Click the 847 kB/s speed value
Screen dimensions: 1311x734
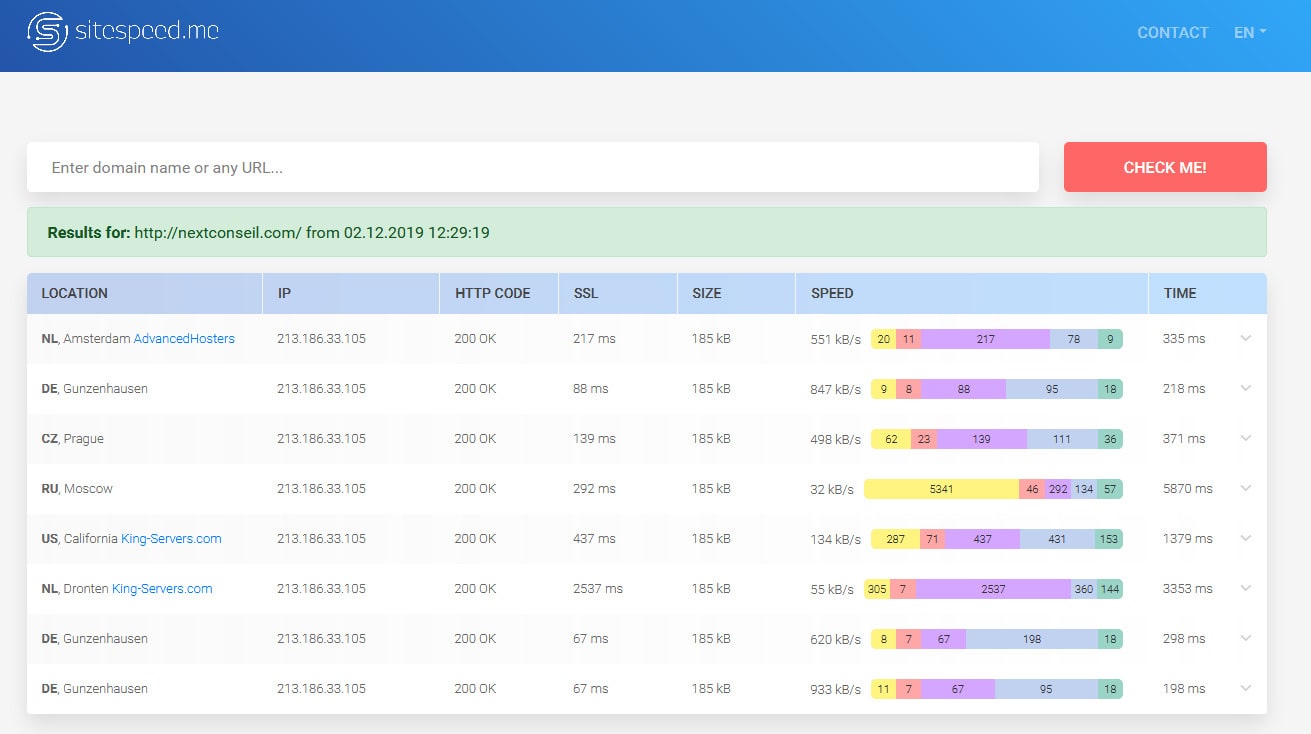[x=835, y=389]
